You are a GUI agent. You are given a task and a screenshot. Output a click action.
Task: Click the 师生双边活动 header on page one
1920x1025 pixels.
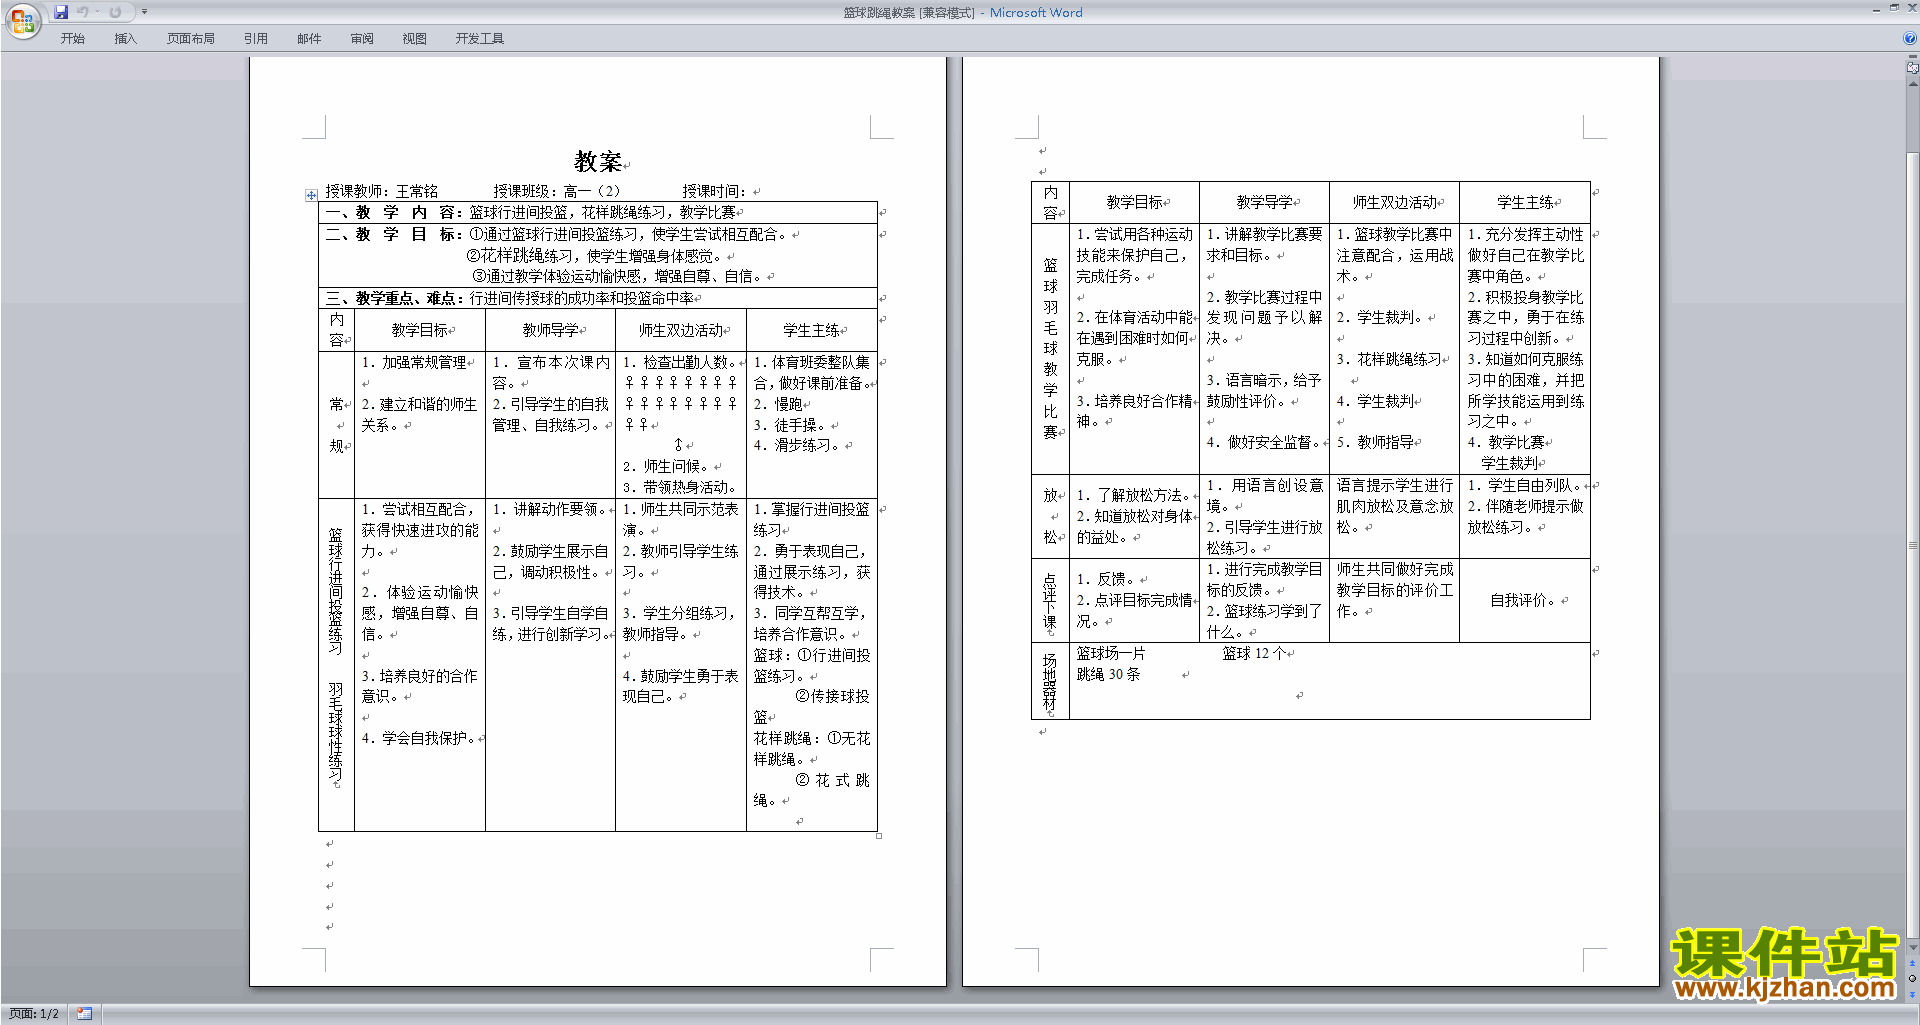coord(680,330)
